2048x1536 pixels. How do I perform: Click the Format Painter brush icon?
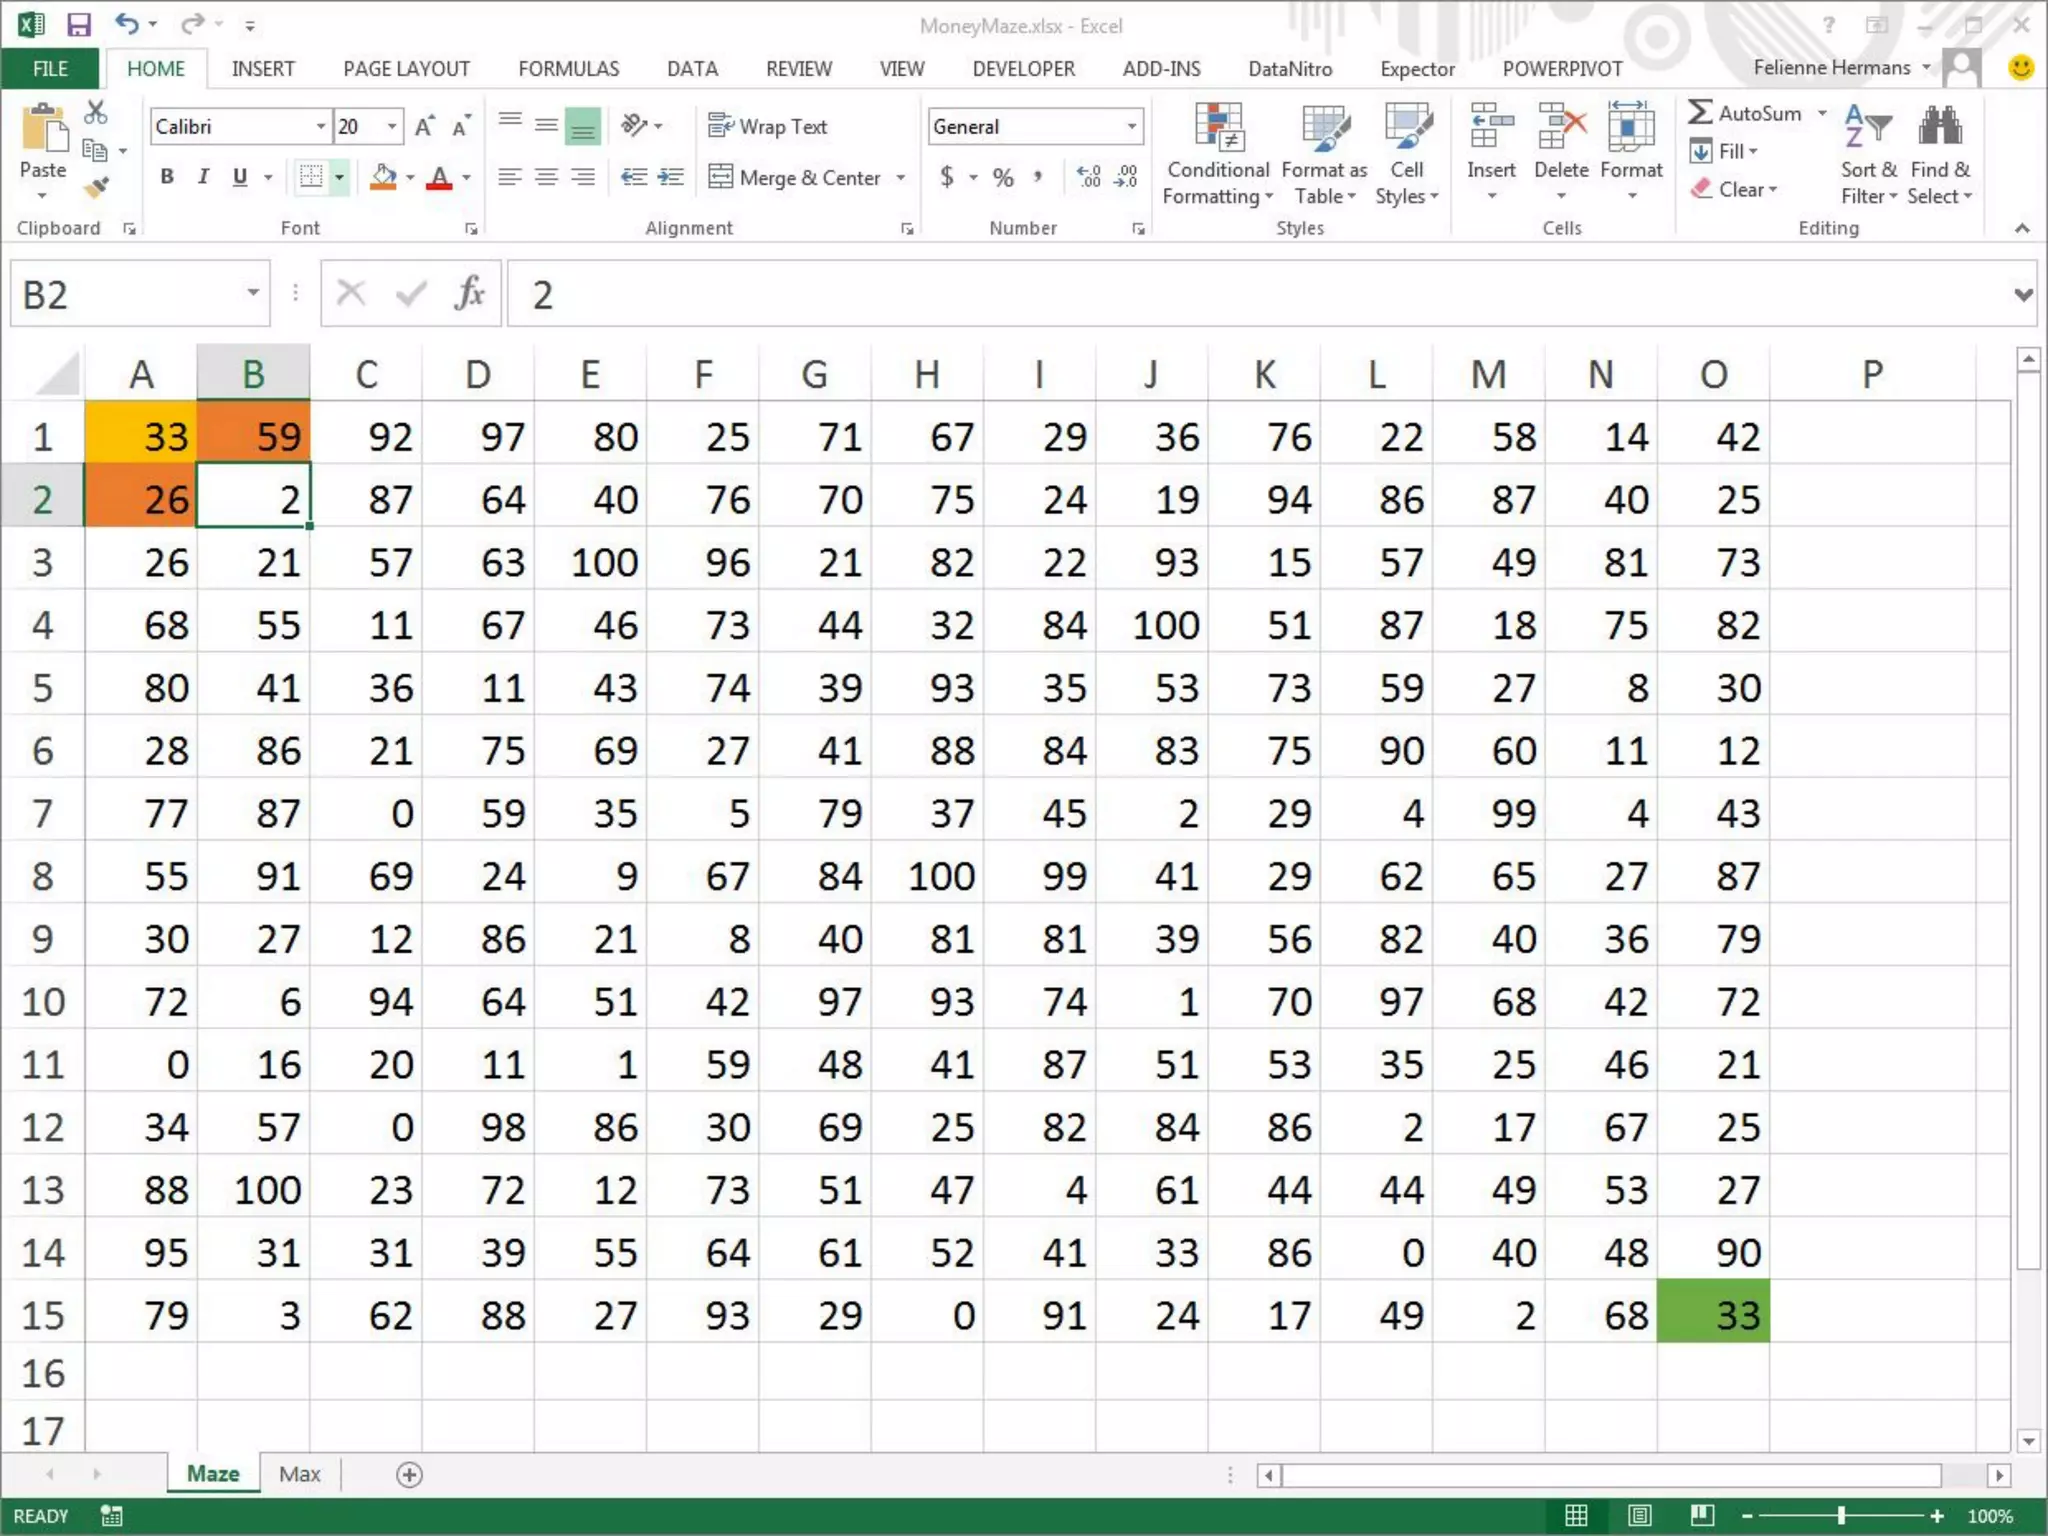(97, 187)
